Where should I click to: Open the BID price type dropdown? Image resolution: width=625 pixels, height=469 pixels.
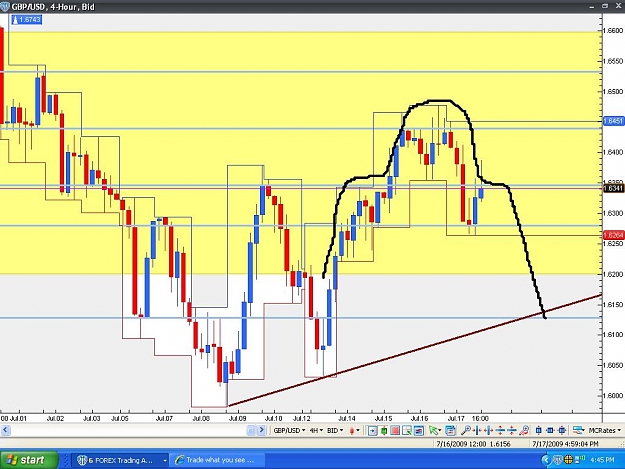click(335, 430)
